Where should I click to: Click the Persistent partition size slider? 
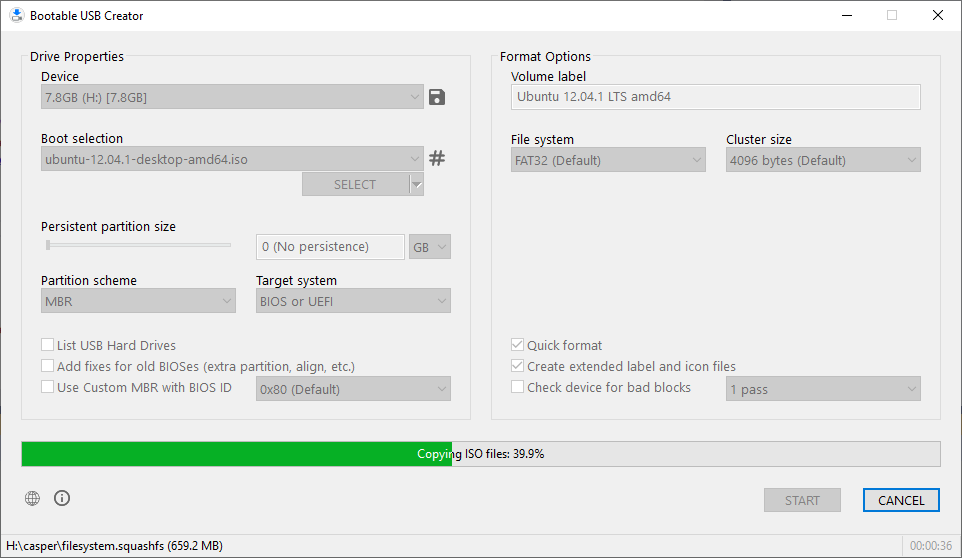(x=136, y=245)
